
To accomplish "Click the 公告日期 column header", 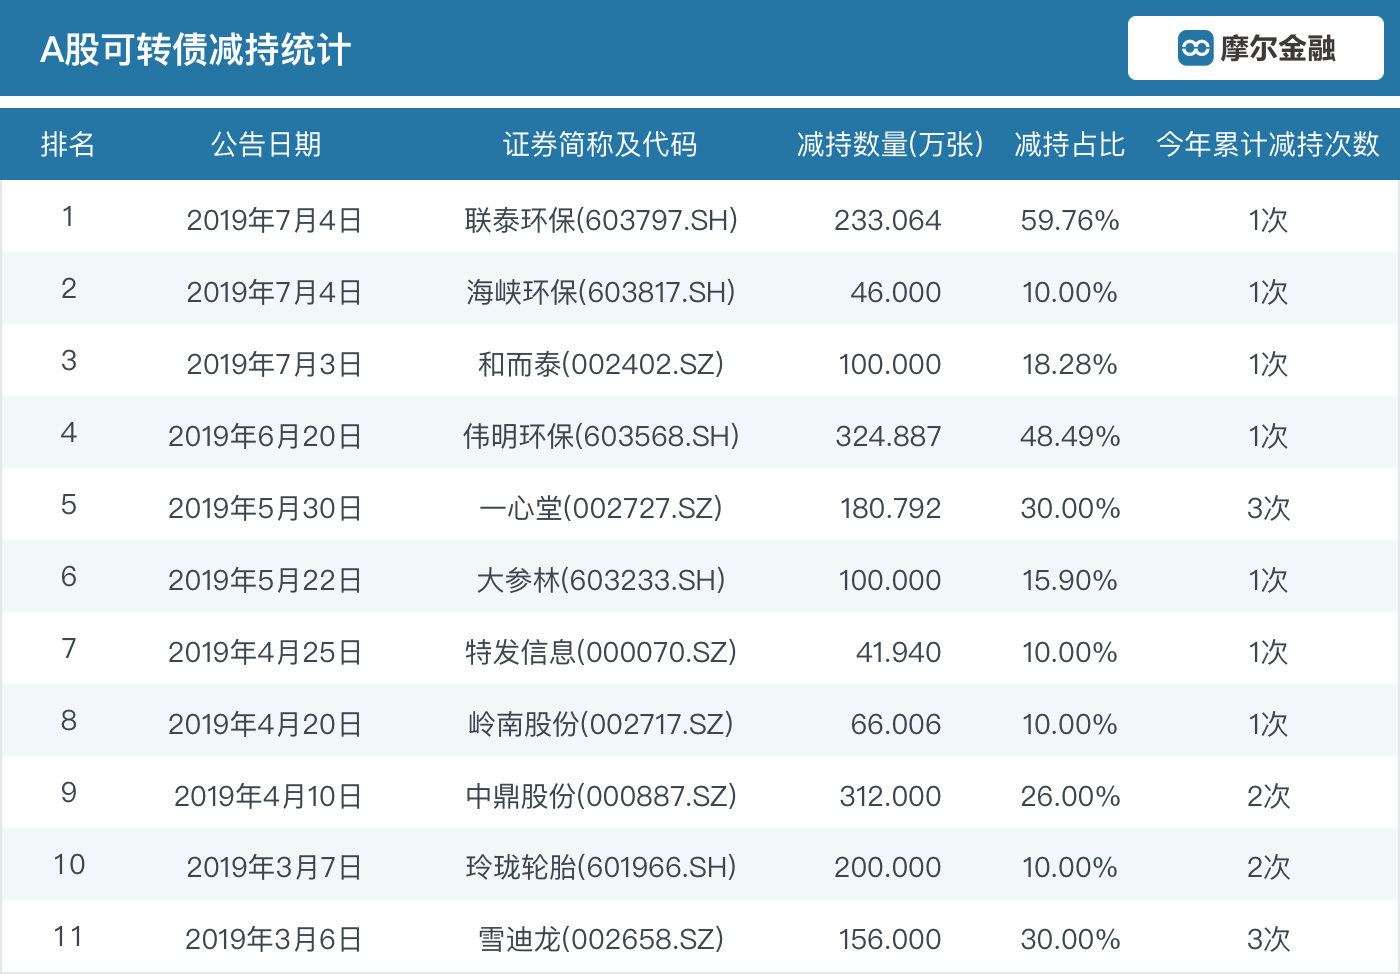I will [266, 145].
